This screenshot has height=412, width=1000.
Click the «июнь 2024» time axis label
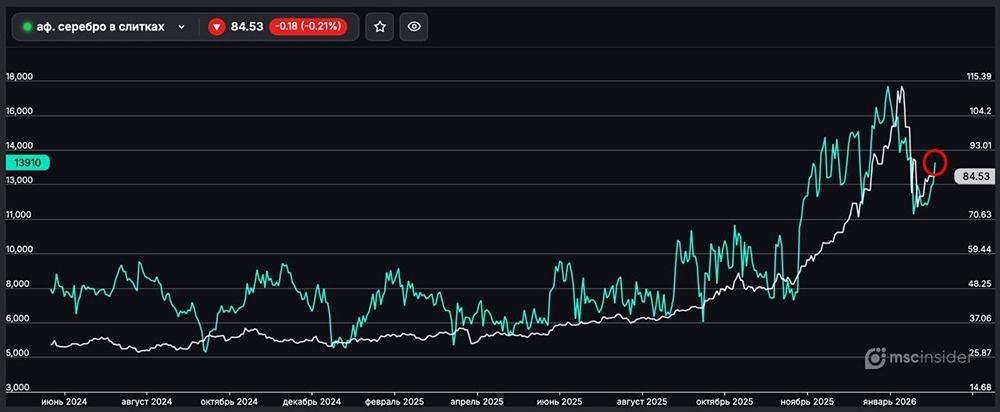click(x=64, y=400)
